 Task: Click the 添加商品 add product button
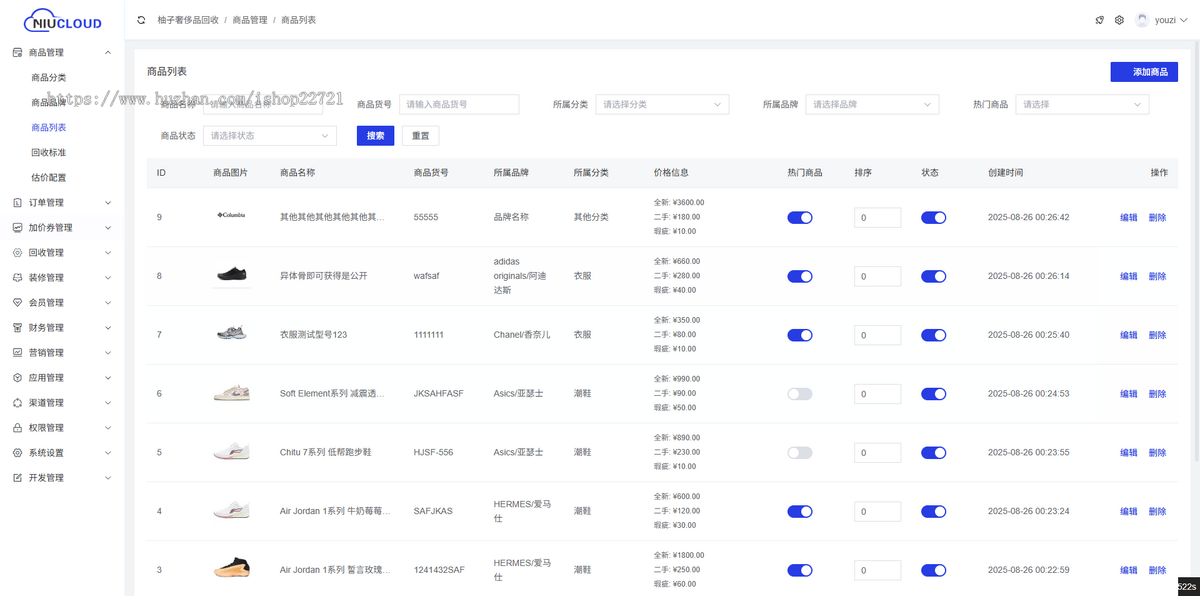pos(1144,72)
